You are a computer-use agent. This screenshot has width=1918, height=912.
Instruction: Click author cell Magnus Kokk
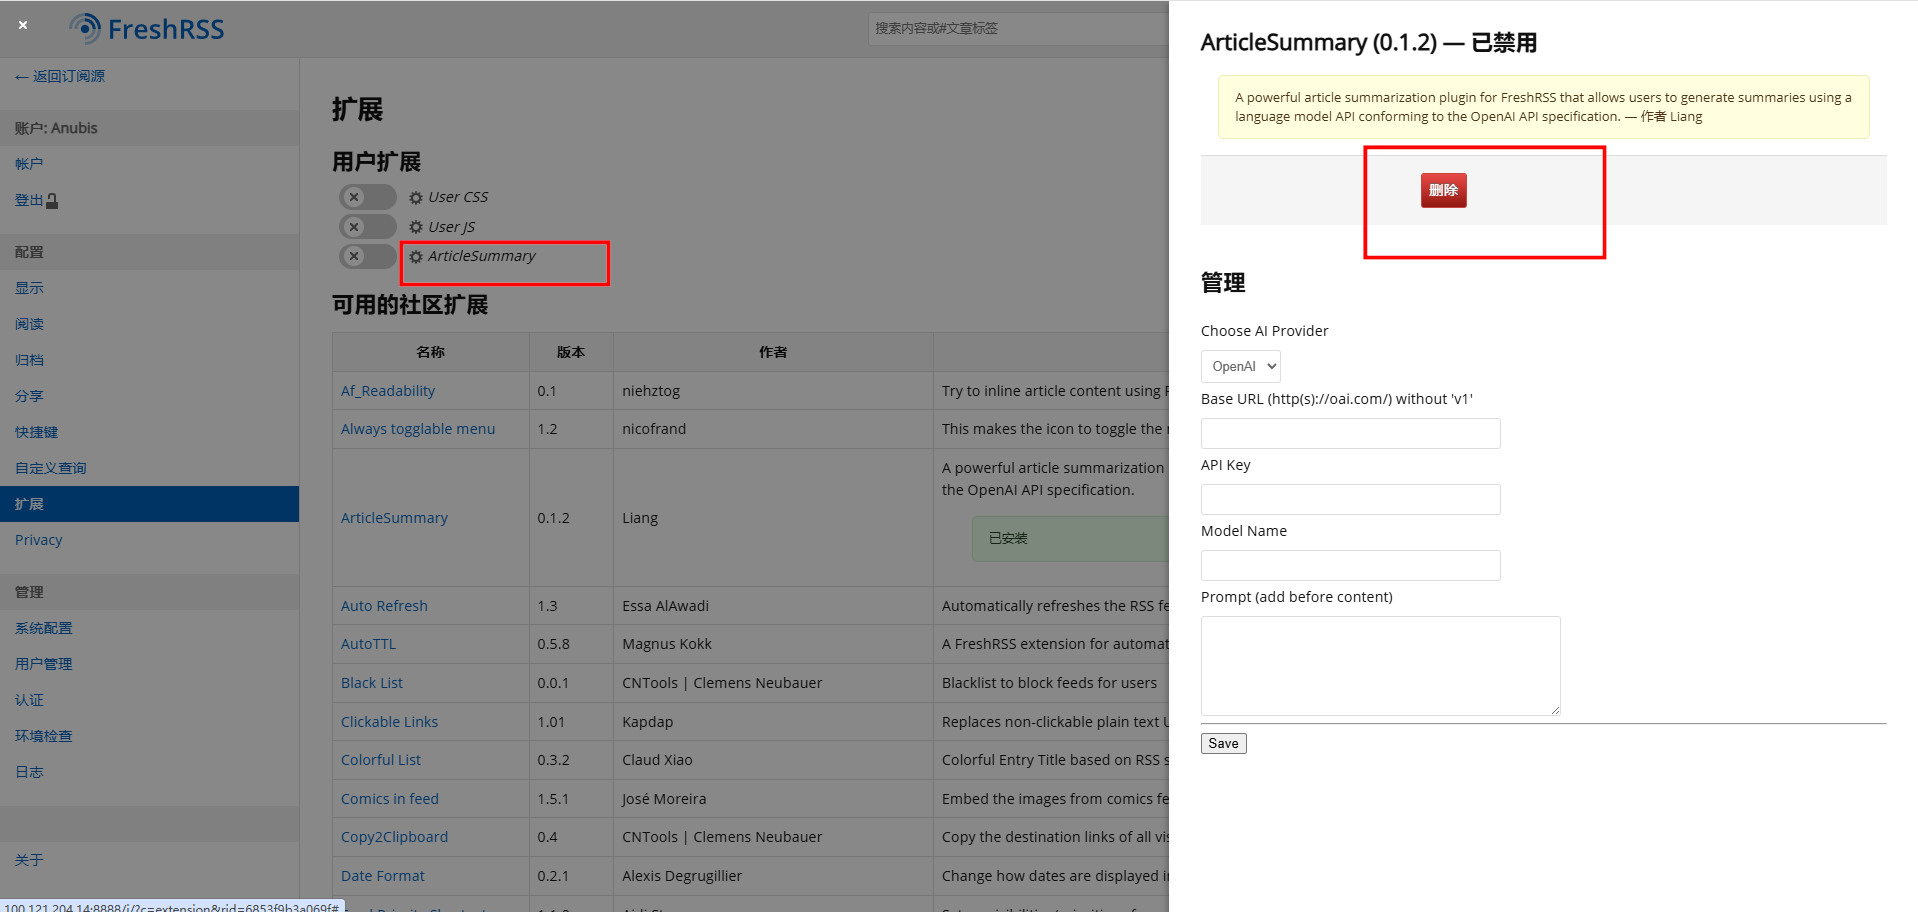[667, 644]
